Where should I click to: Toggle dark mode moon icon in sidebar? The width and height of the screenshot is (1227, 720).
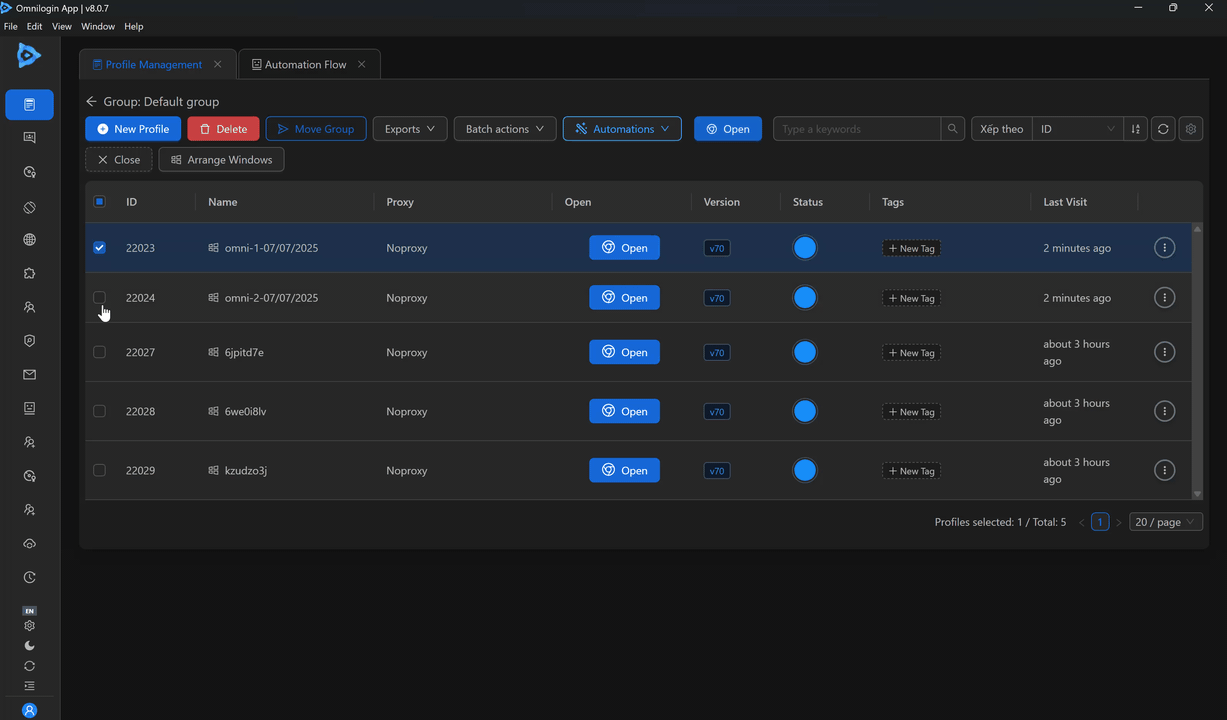(x=29, y=646)
